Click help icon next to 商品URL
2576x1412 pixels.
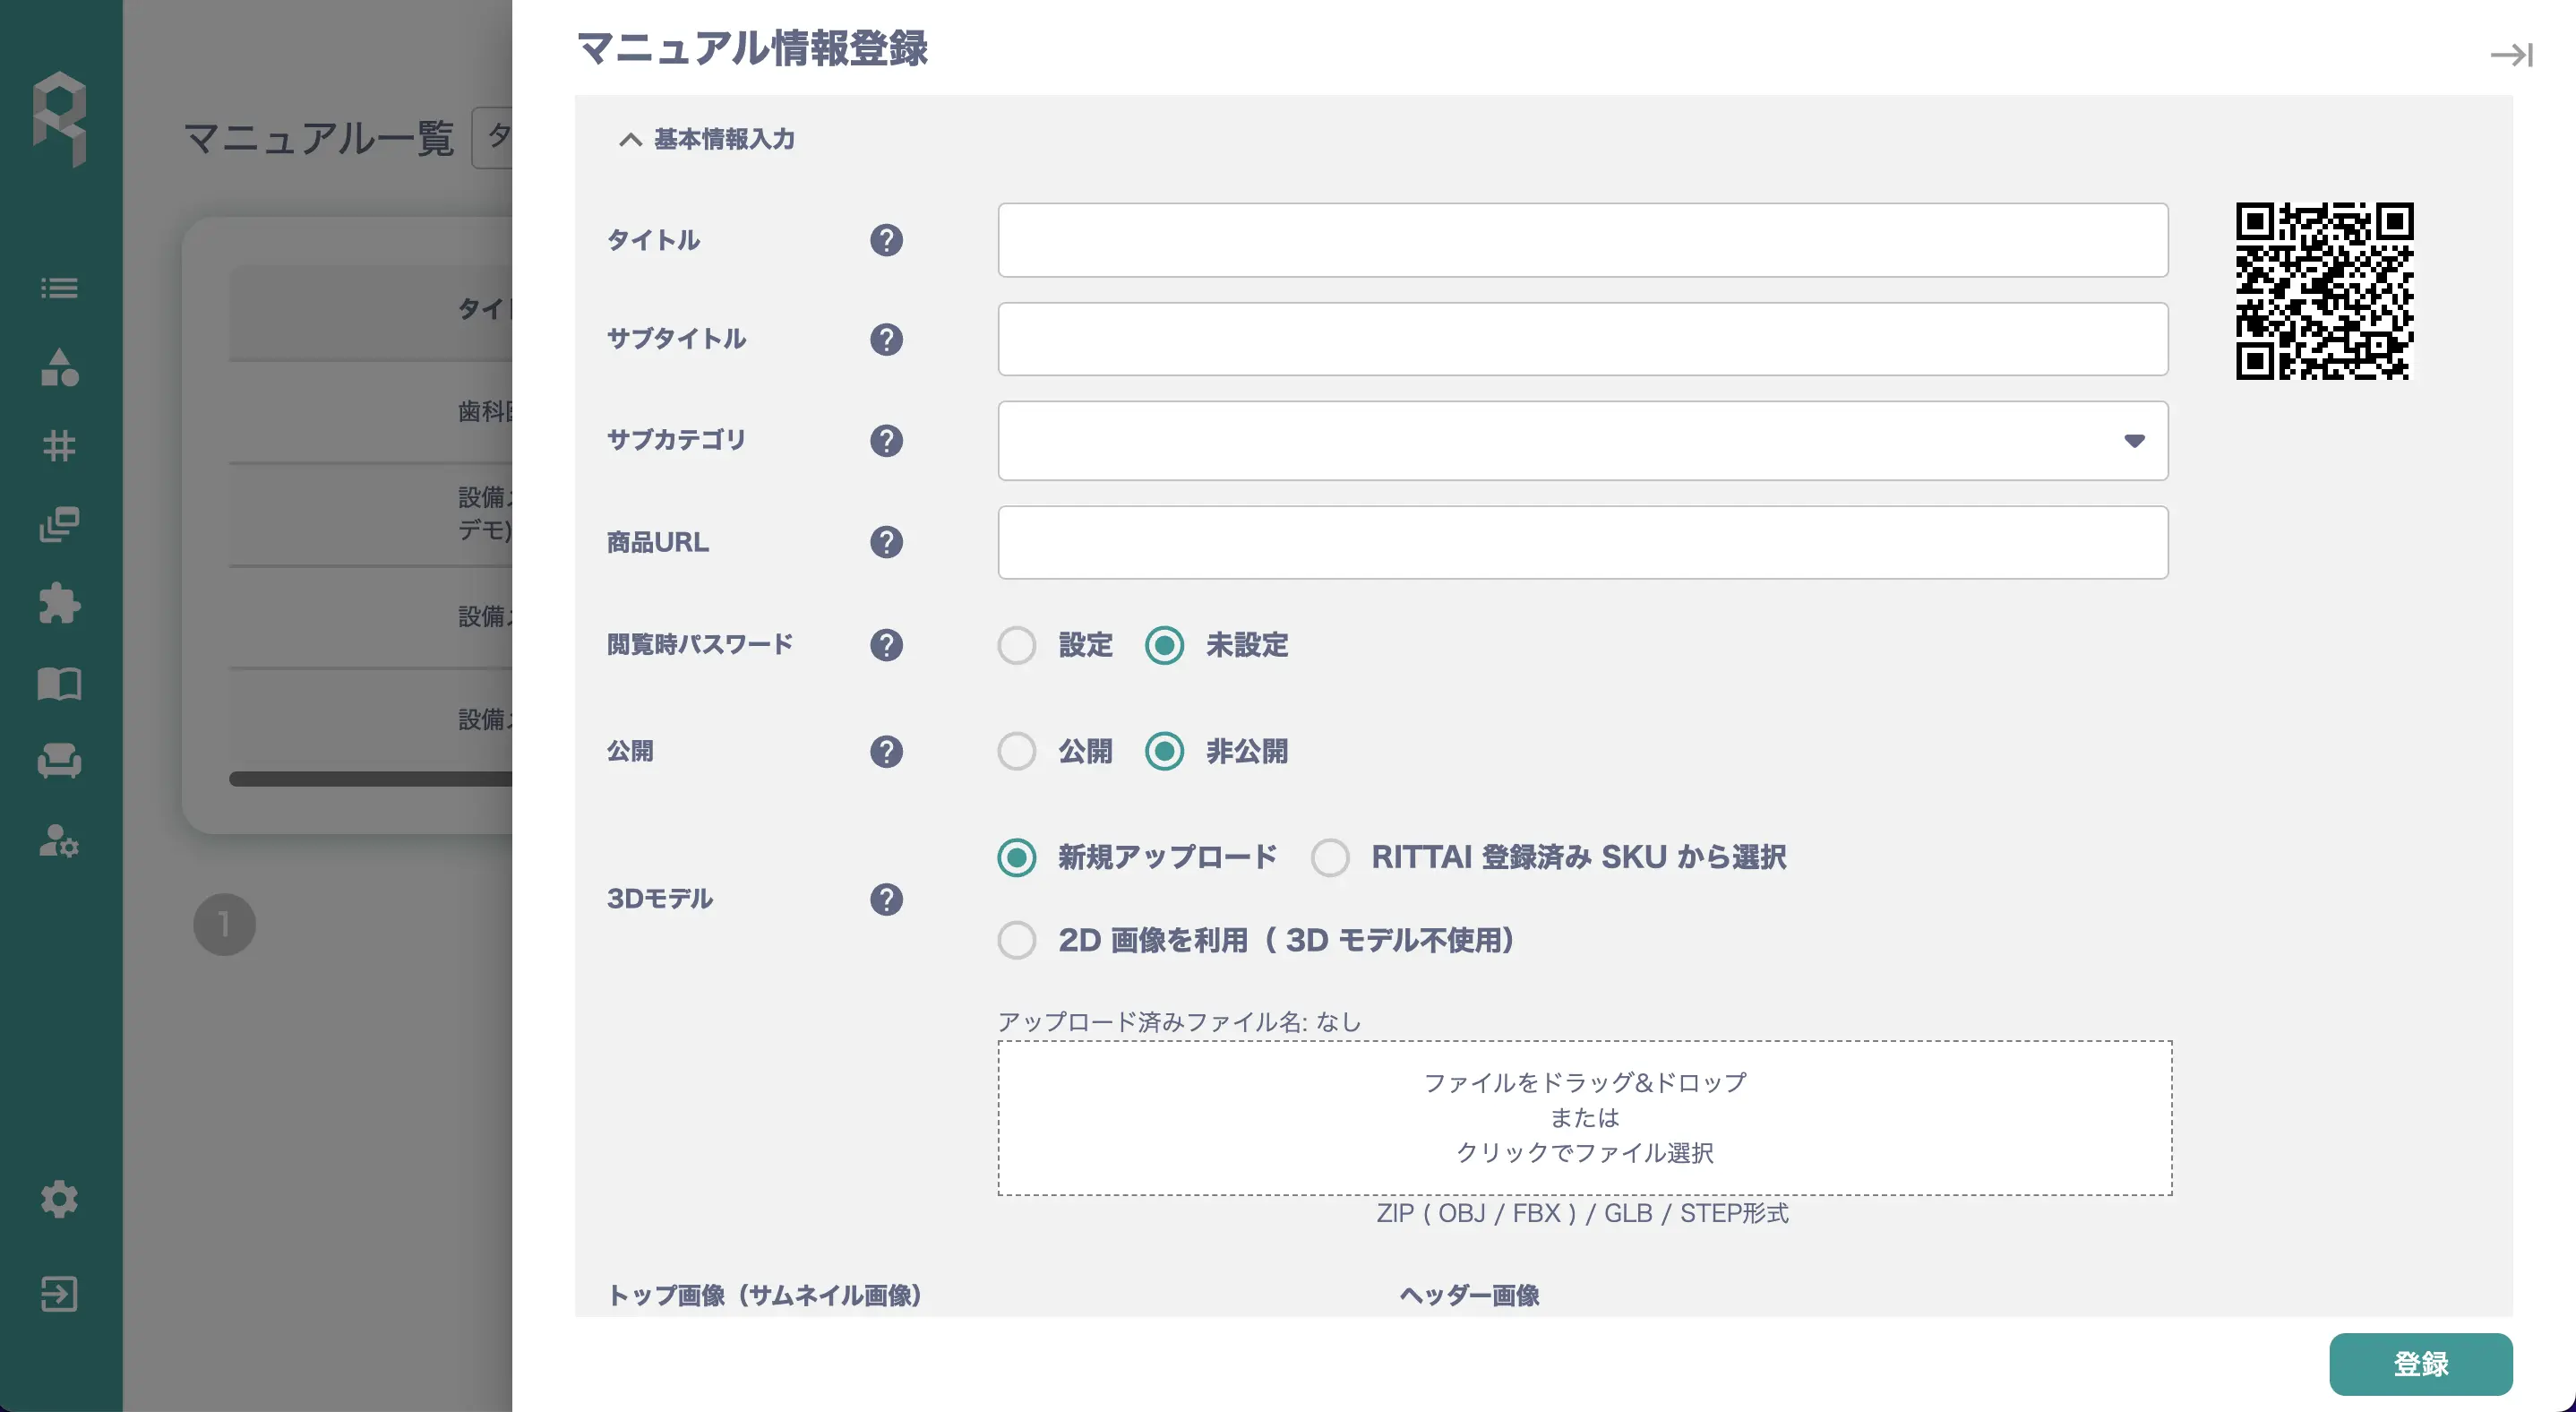[x=886, y=542]
